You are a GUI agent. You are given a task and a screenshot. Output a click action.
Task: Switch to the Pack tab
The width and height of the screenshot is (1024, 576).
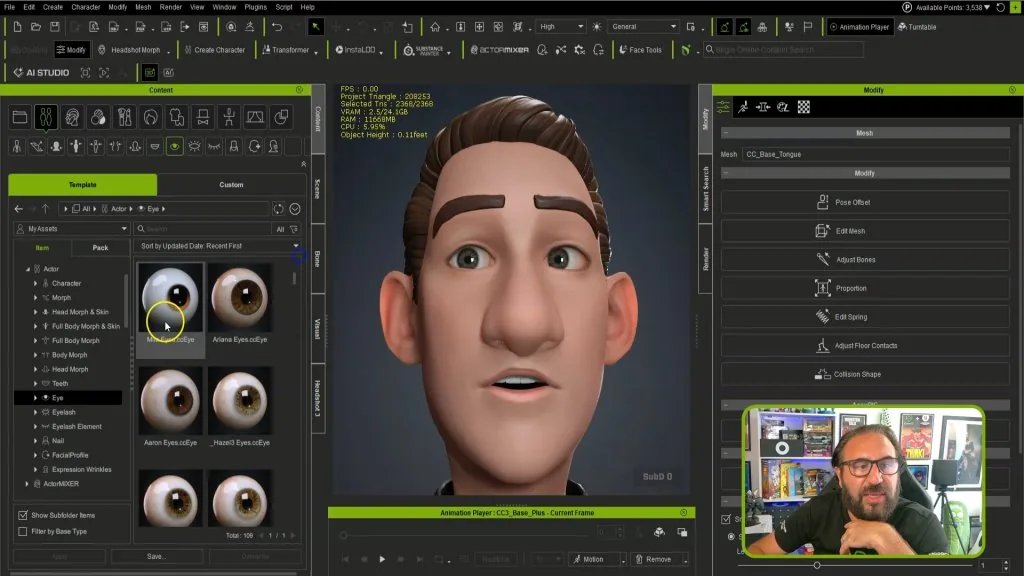[x=101, y=248]
